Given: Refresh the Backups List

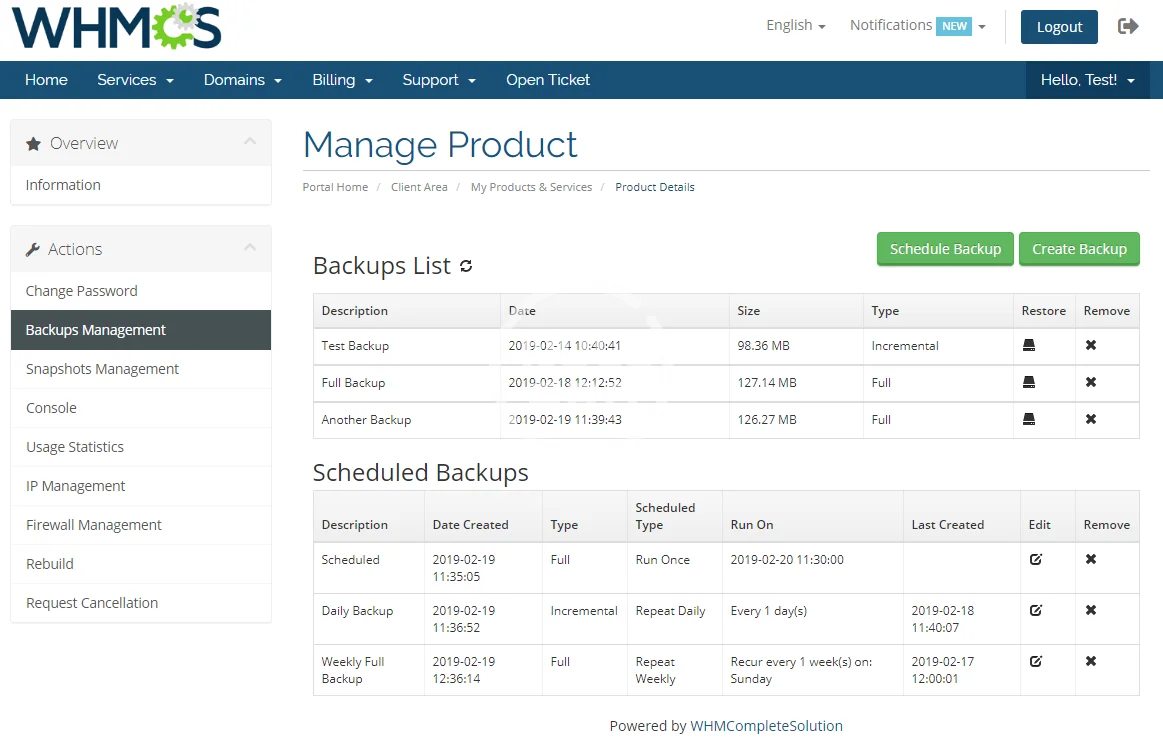Looking at the screenshot, I should (466, 266).
